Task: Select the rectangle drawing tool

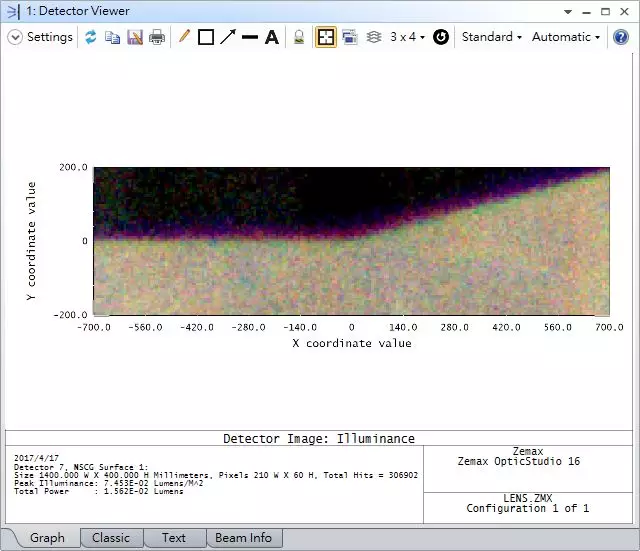Action: pyautogui.click(x=206, y=37)
